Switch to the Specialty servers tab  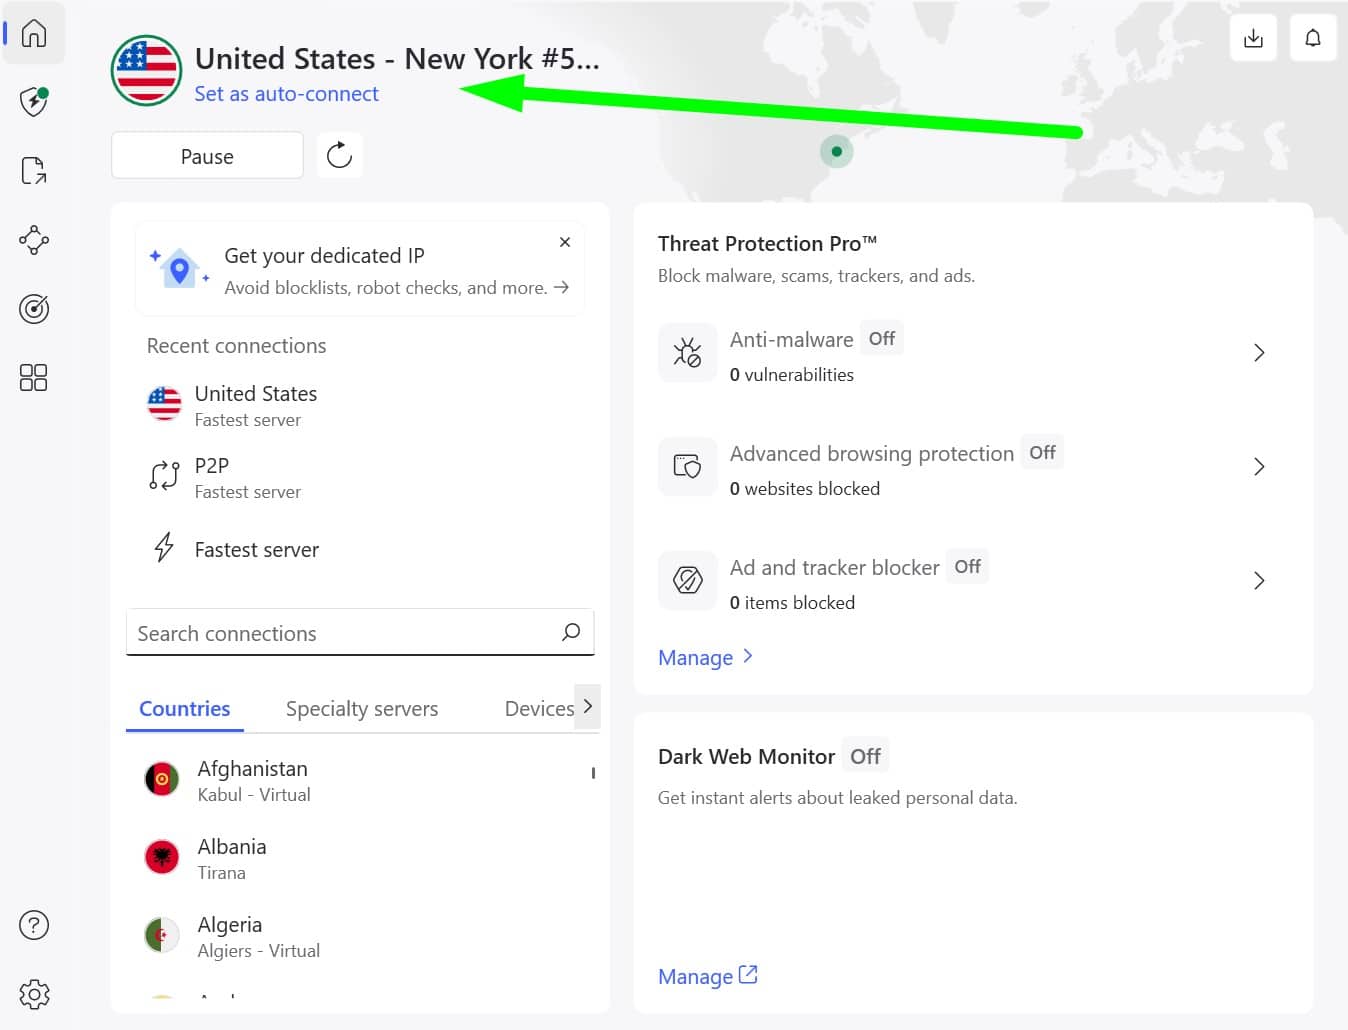(362, 708)
